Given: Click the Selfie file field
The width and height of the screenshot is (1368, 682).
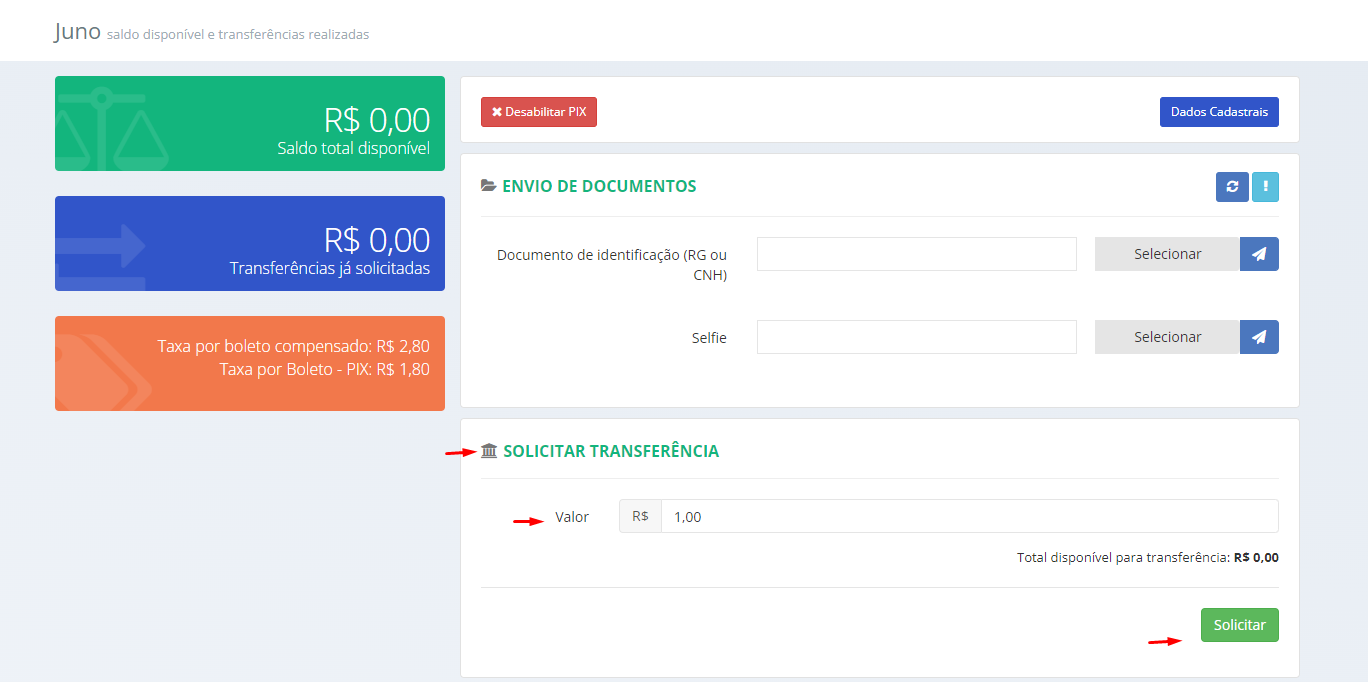Looking at the screenshot, I should click(x=917, y=337).
